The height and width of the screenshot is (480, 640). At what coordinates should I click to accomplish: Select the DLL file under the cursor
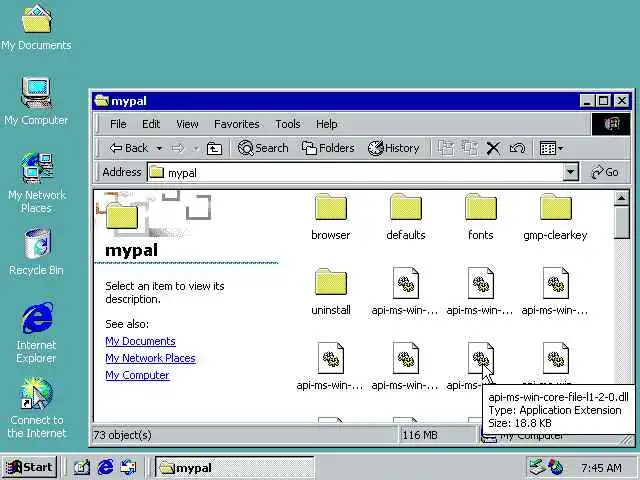point(480,358)
